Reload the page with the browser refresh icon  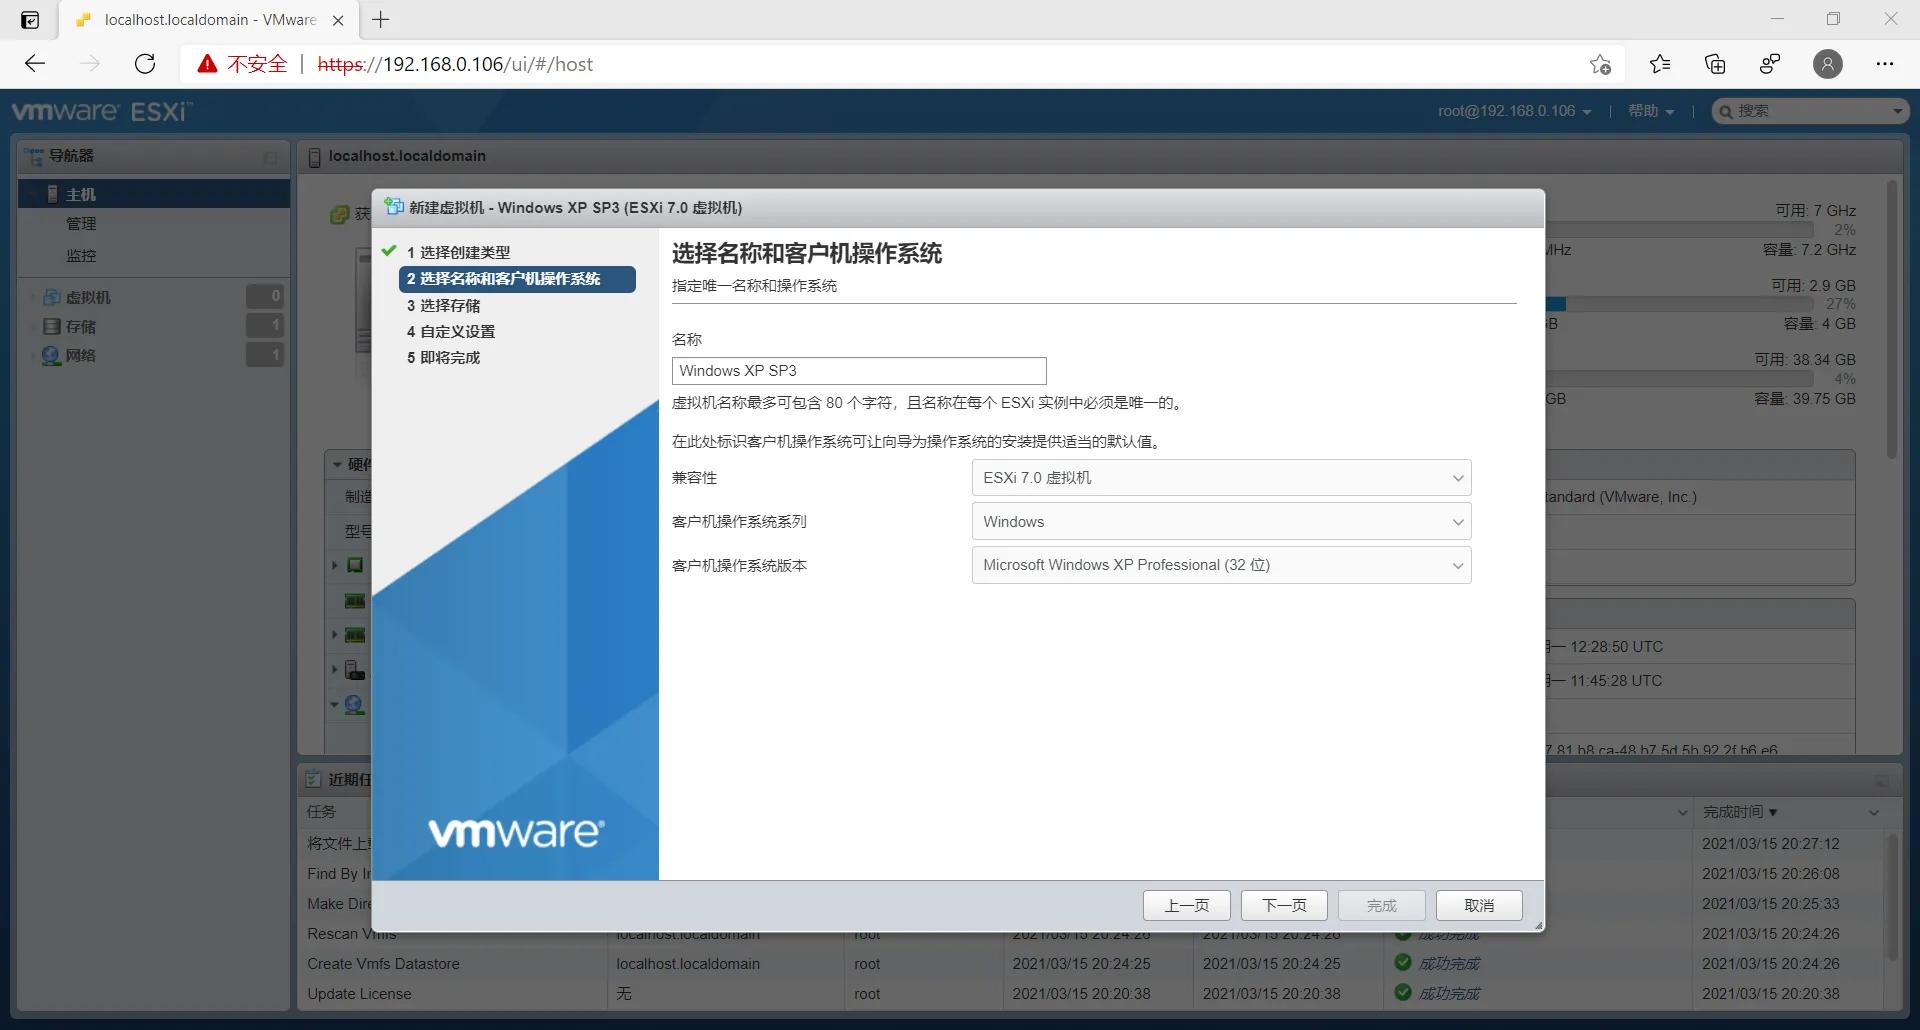point(144,63)
